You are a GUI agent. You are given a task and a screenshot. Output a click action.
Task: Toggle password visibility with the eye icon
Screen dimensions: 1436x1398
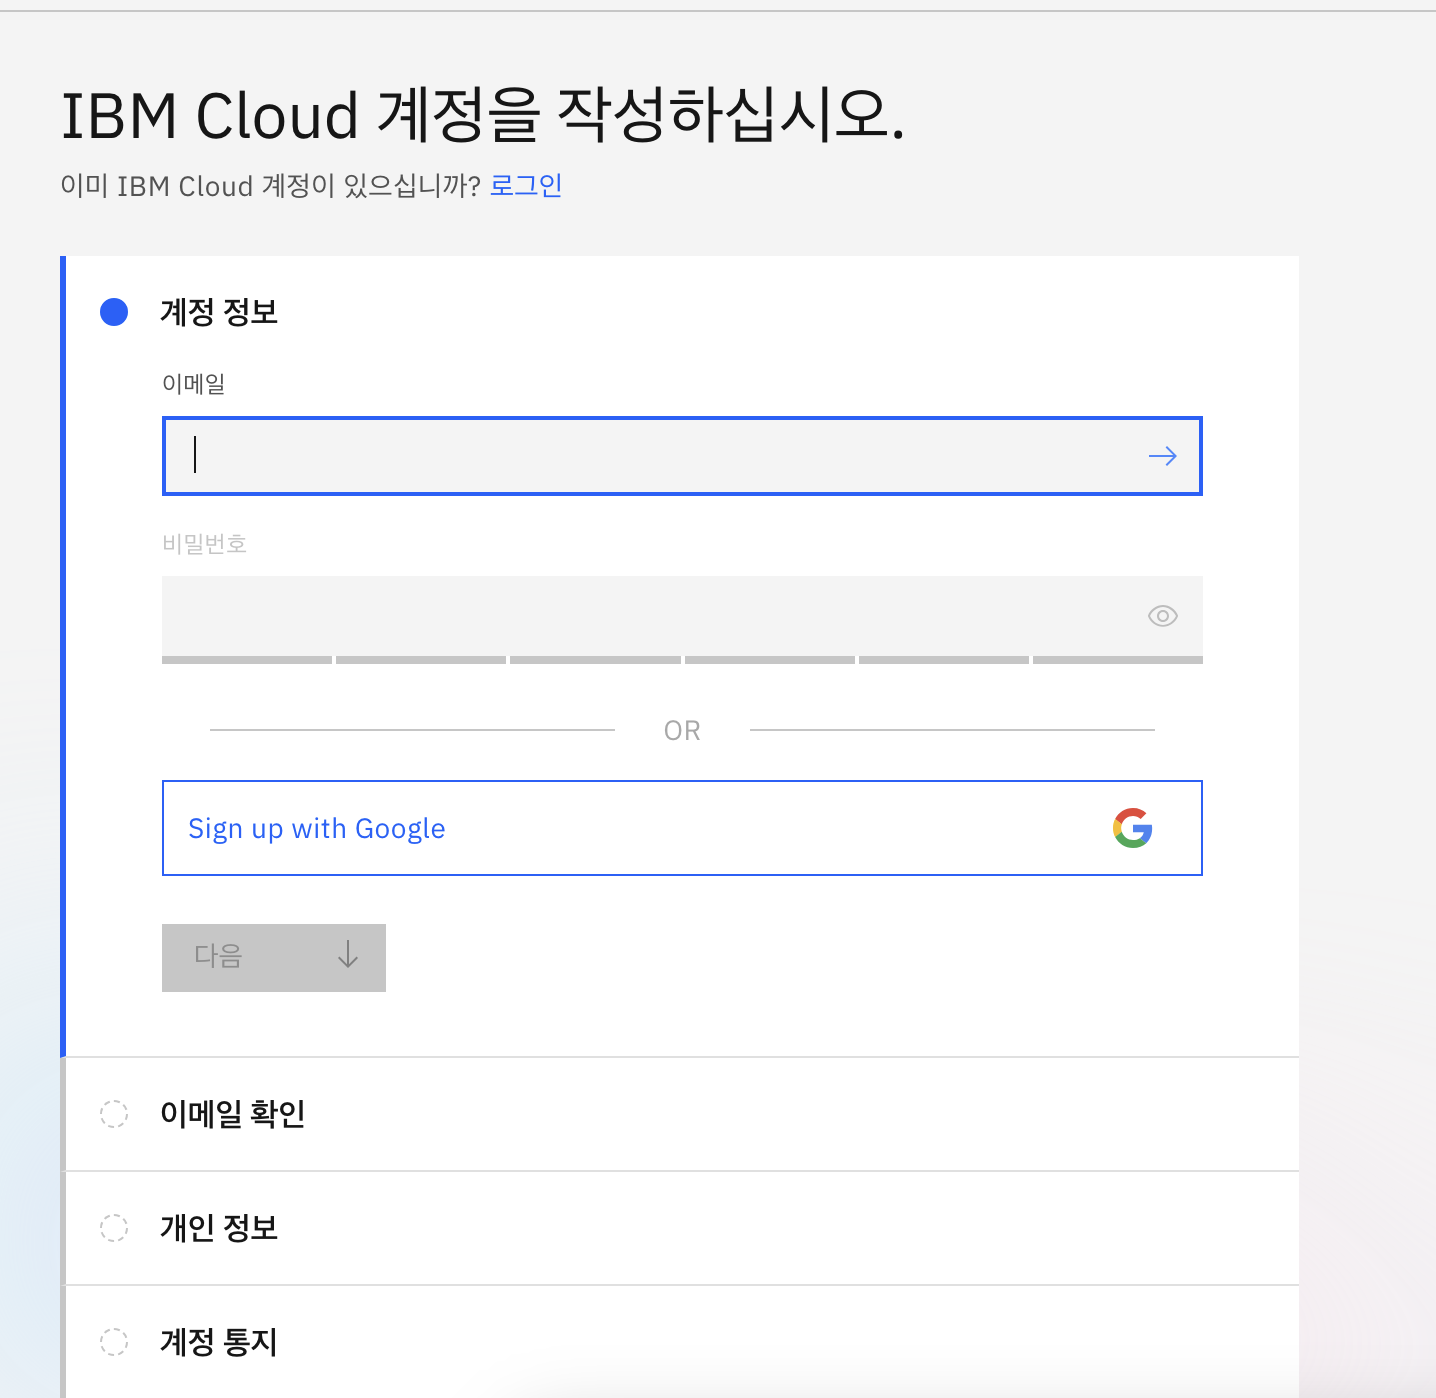(x=1162, y=616)
